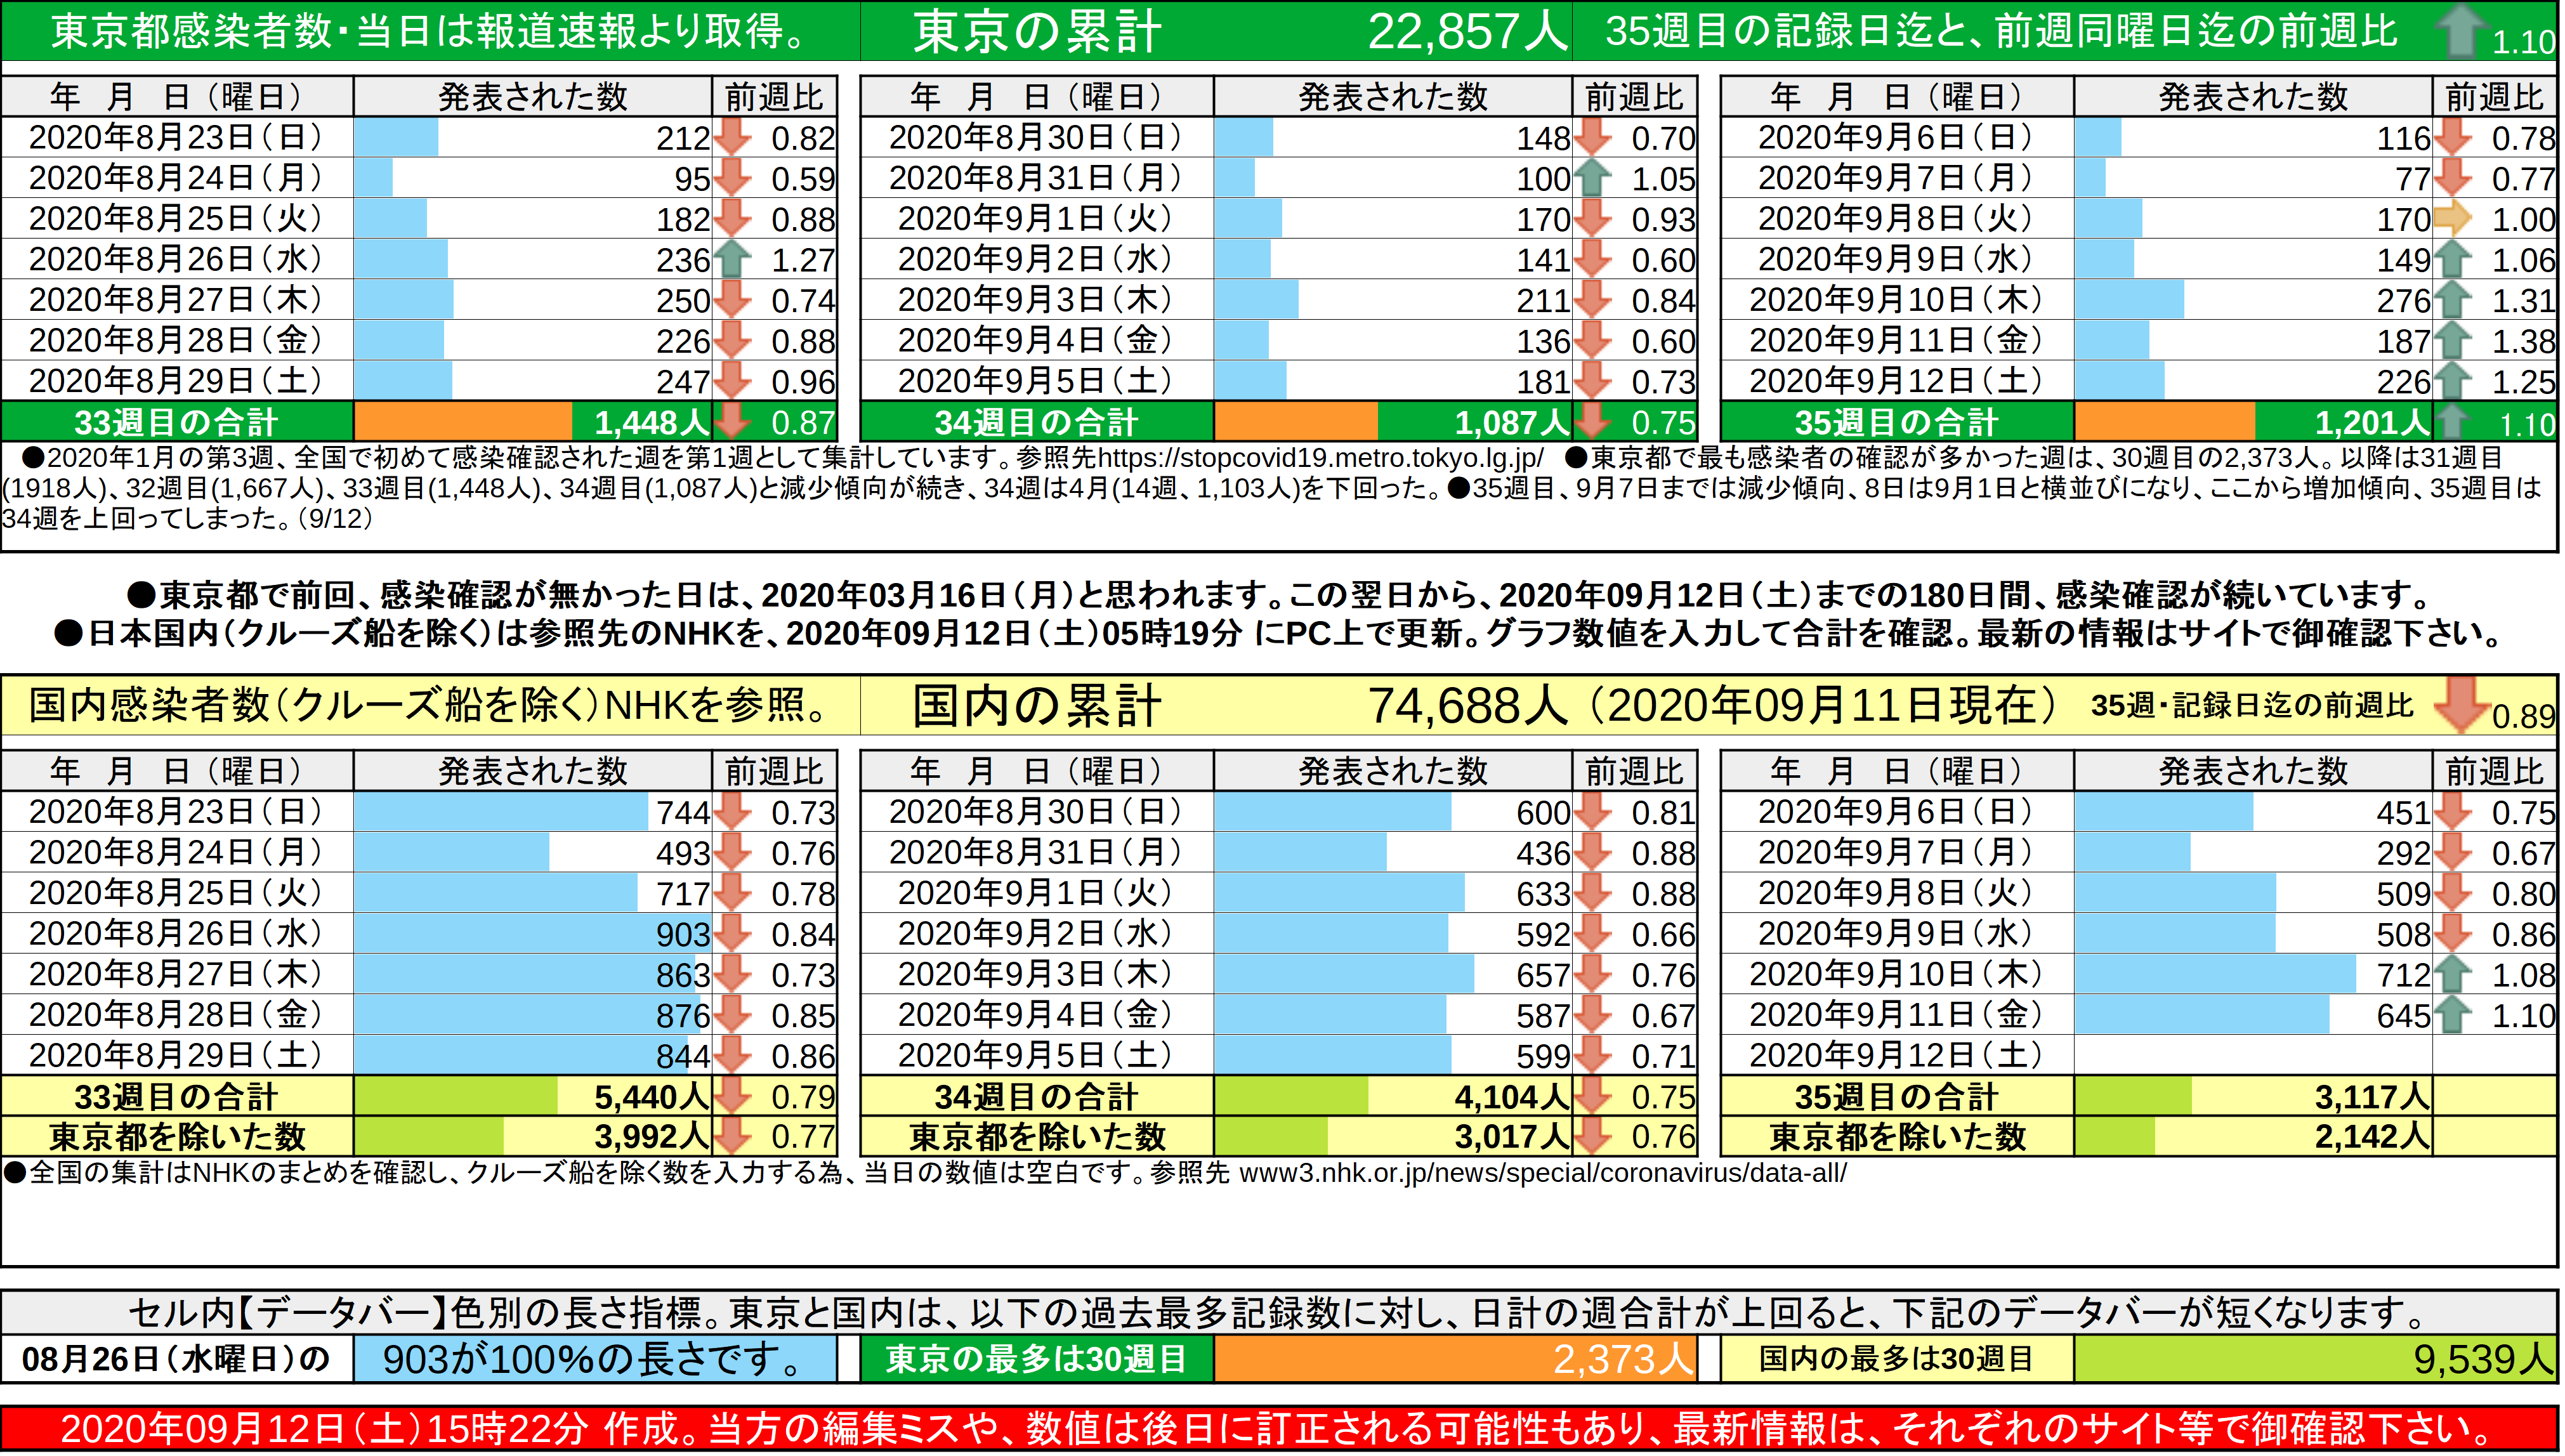
Task: Click the up arrow icon beside Tokyo 9月10日 1.31
Action: click(x=2452, y=301)
